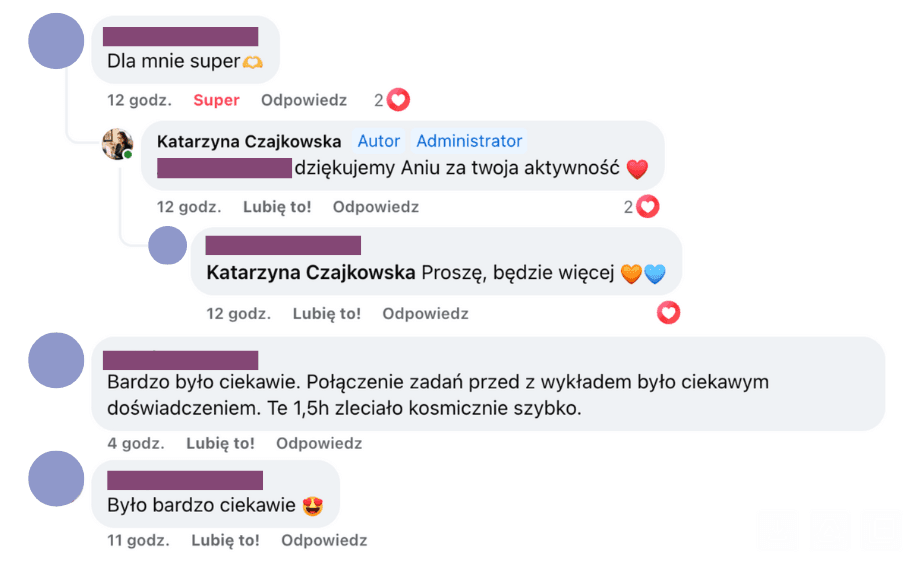Image resolution: width=909 pixels, height=563 pixels.
Task: Like the "Proszę, będzie więcej" reply
Action: [x=326, y=314]
